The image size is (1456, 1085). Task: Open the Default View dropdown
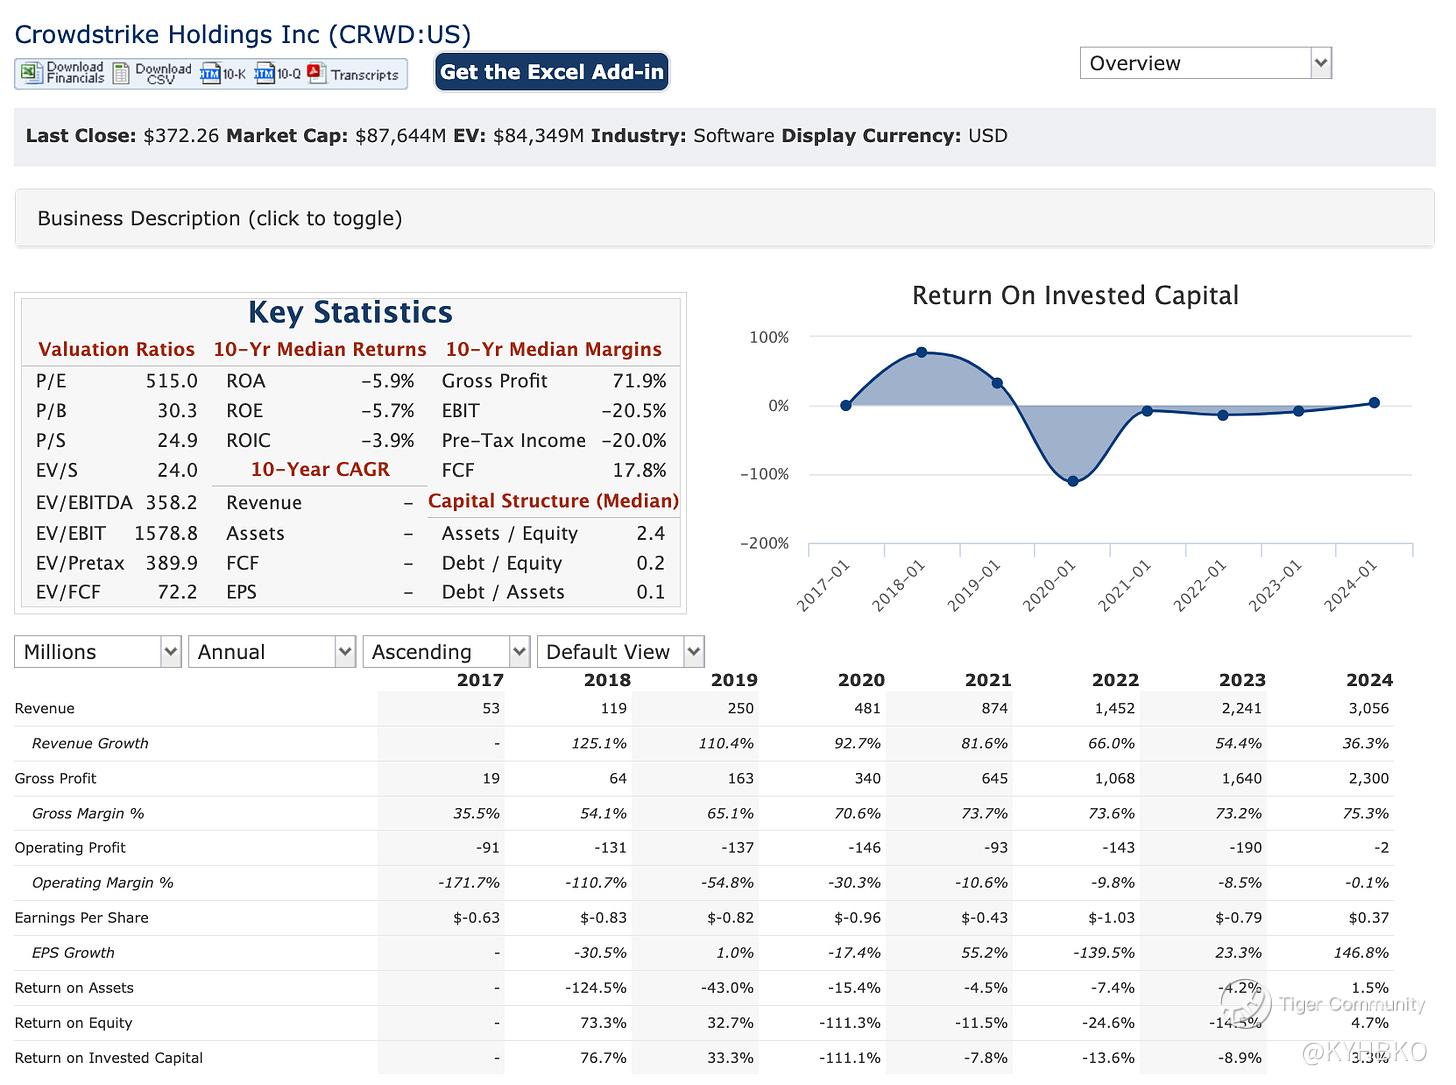tap(621, 652)
